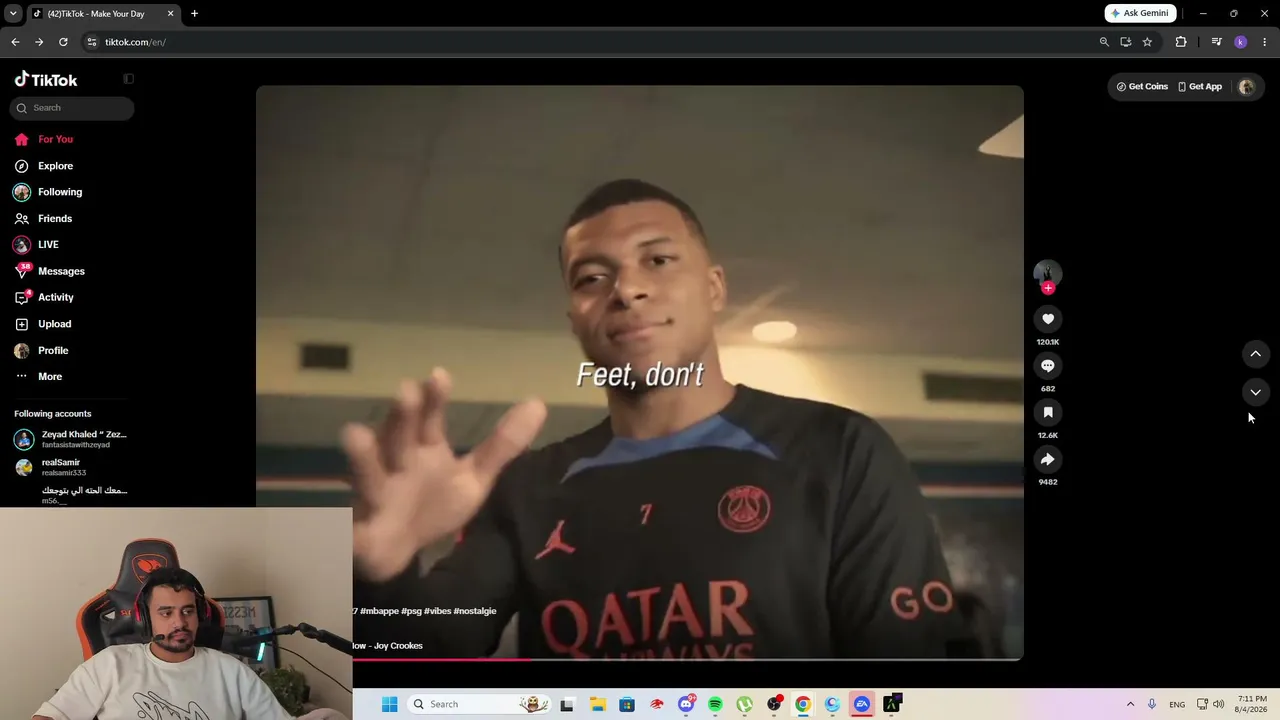Pause the playing Mbappe video
1280x720 pixels.
pos(640,372)
